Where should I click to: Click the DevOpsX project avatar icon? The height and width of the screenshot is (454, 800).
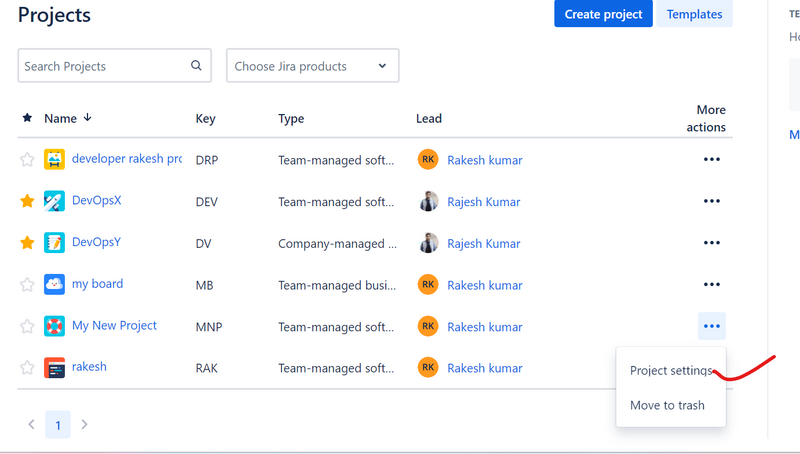click(x=54, y=201)
